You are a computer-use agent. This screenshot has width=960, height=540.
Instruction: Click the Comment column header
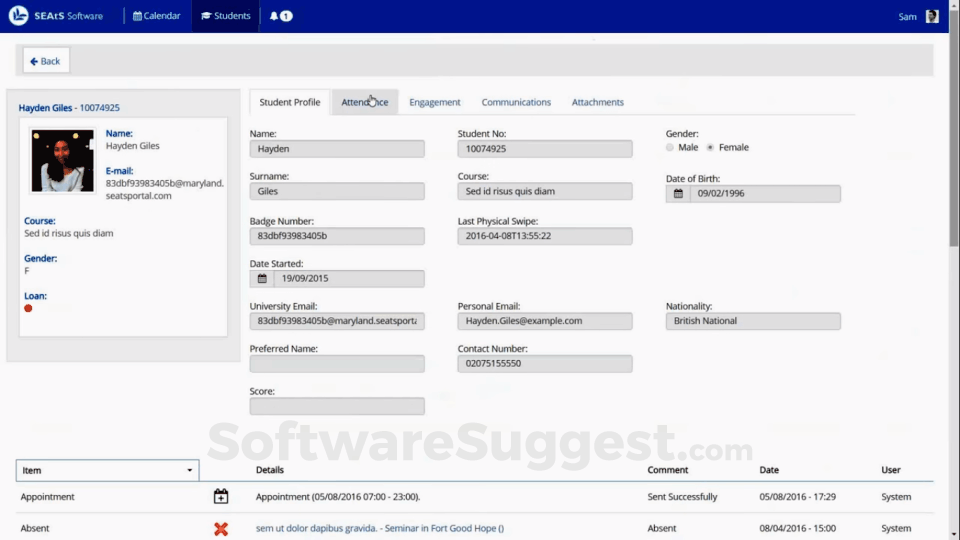[668, 470]
